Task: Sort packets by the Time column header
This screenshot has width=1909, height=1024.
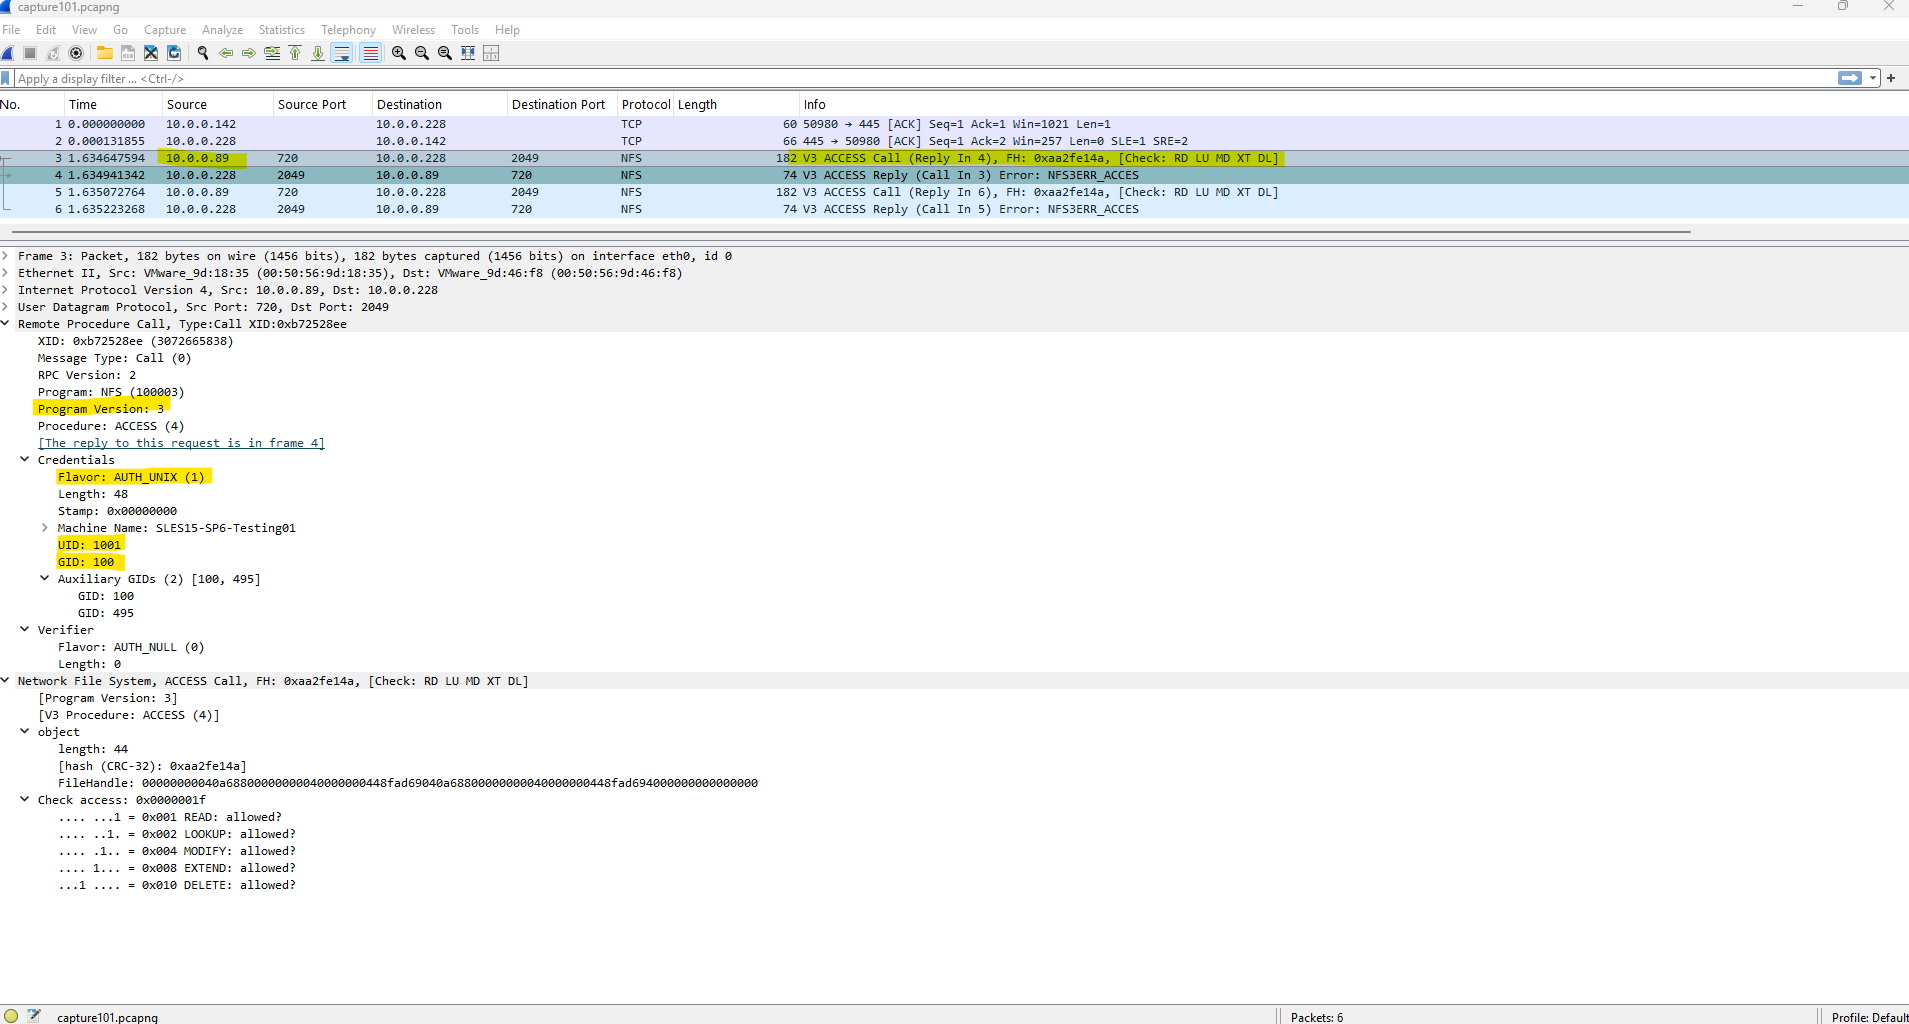Action: pyautogui.click(x=112, y=104)
